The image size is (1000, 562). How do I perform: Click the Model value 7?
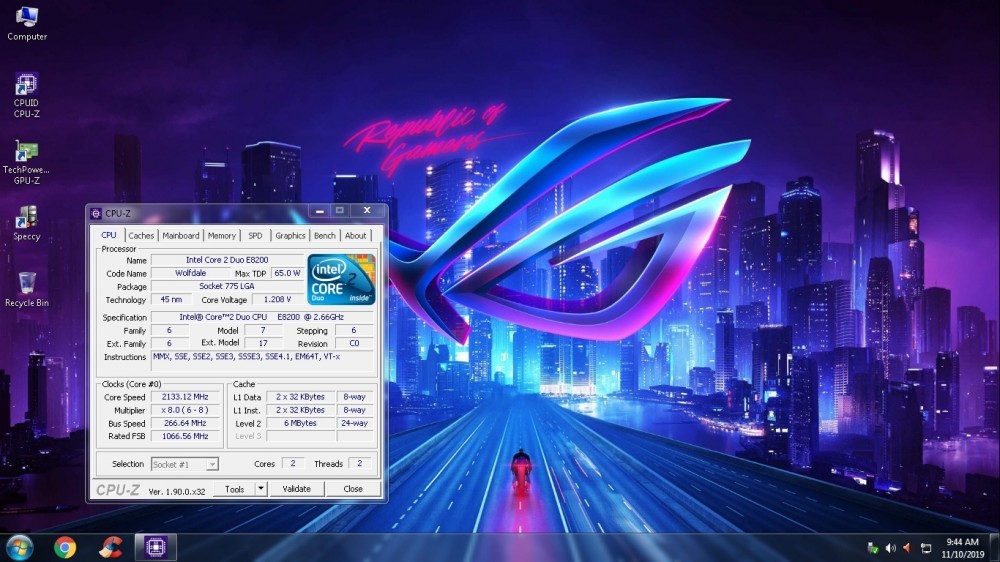pyautogui.click(x=263, y=330)
